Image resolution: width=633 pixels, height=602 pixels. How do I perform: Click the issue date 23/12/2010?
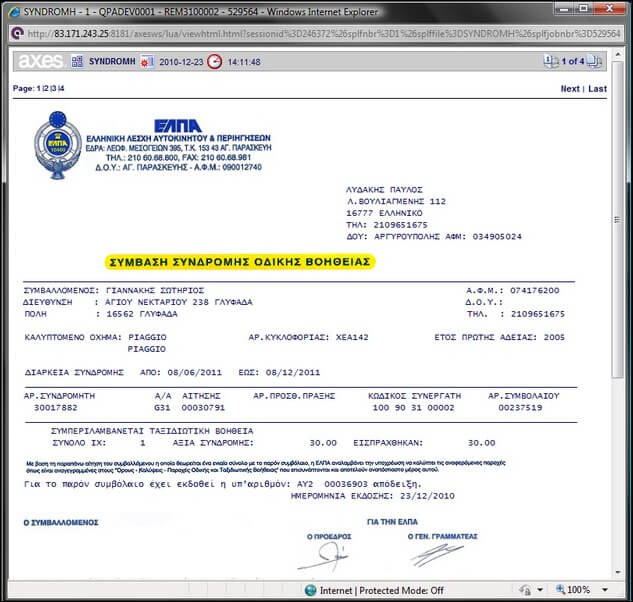point(427,496)
